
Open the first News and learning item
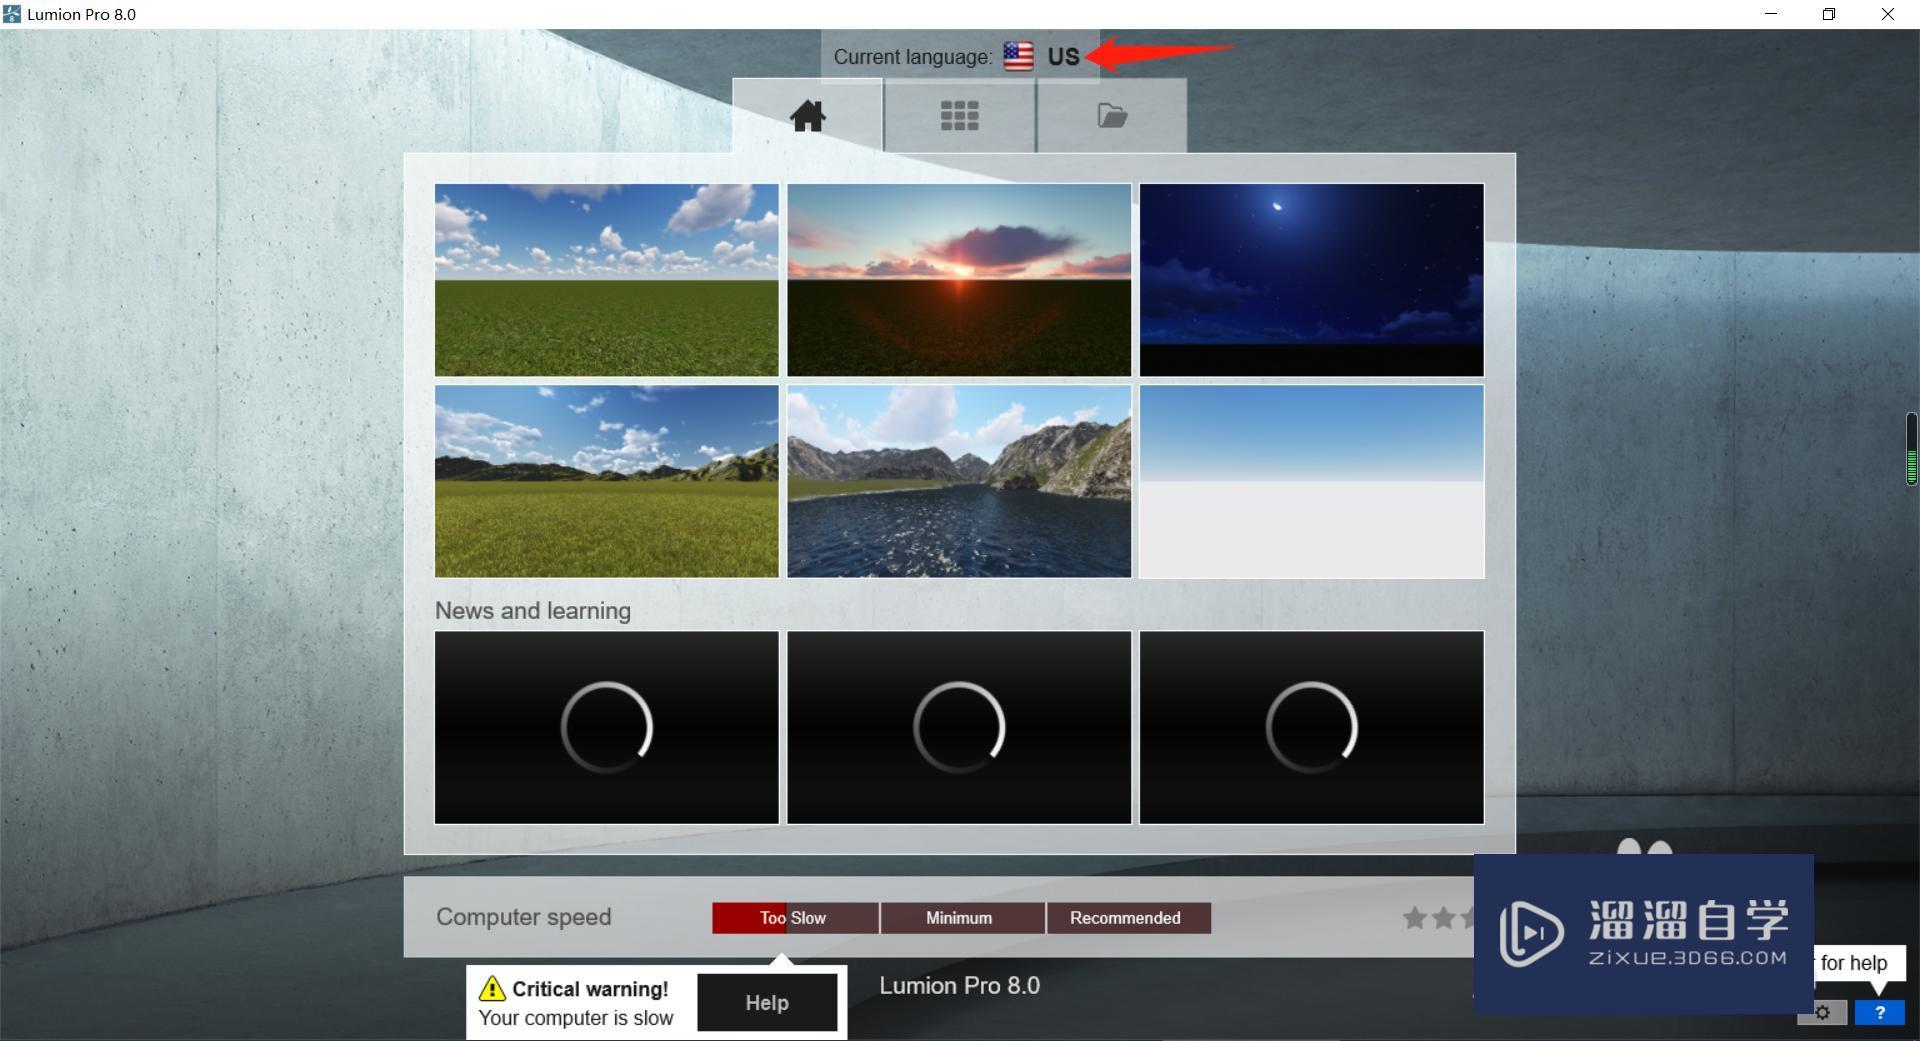(x=607, y=727)
